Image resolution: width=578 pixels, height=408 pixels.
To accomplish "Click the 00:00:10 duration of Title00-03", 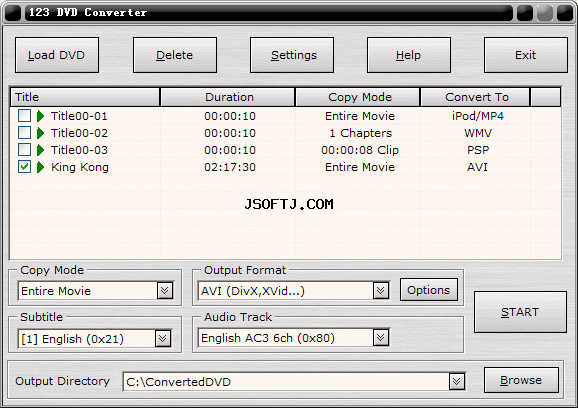I will click(x=230, y=150).
